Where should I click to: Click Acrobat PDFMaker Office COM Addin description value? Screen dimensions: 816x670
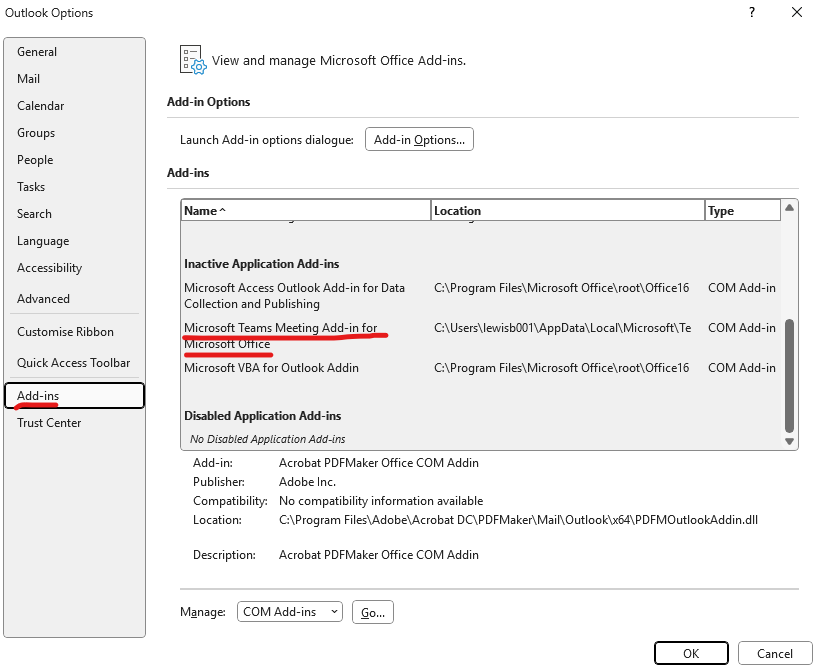pos(378,555)
